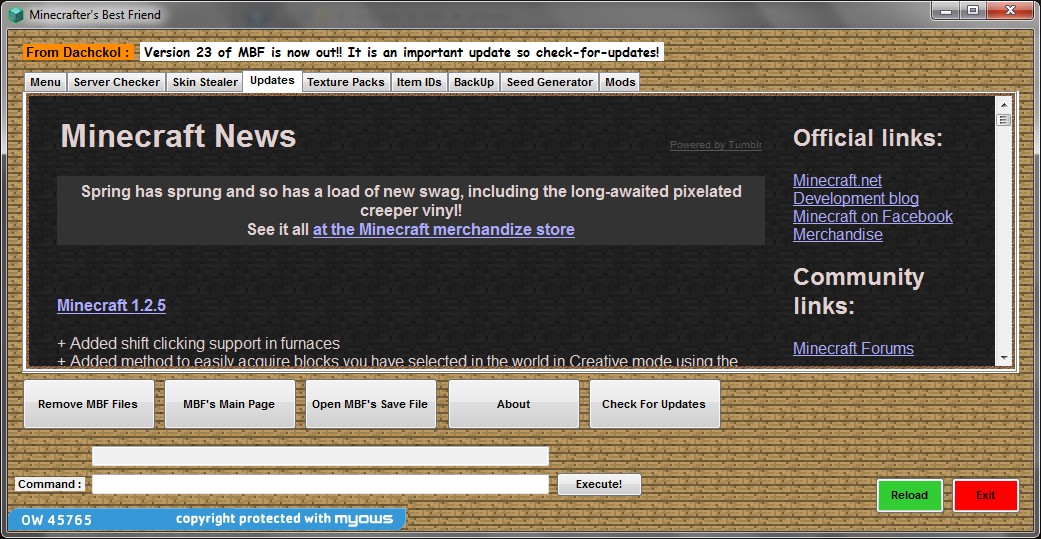Click the Command label
This screenshot has width=1041, height=539.
[50, 485]
